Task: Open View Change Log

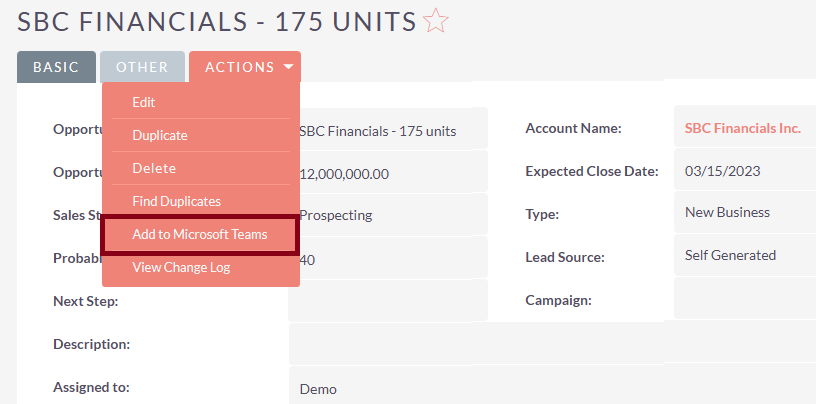Action: (180, 267)
